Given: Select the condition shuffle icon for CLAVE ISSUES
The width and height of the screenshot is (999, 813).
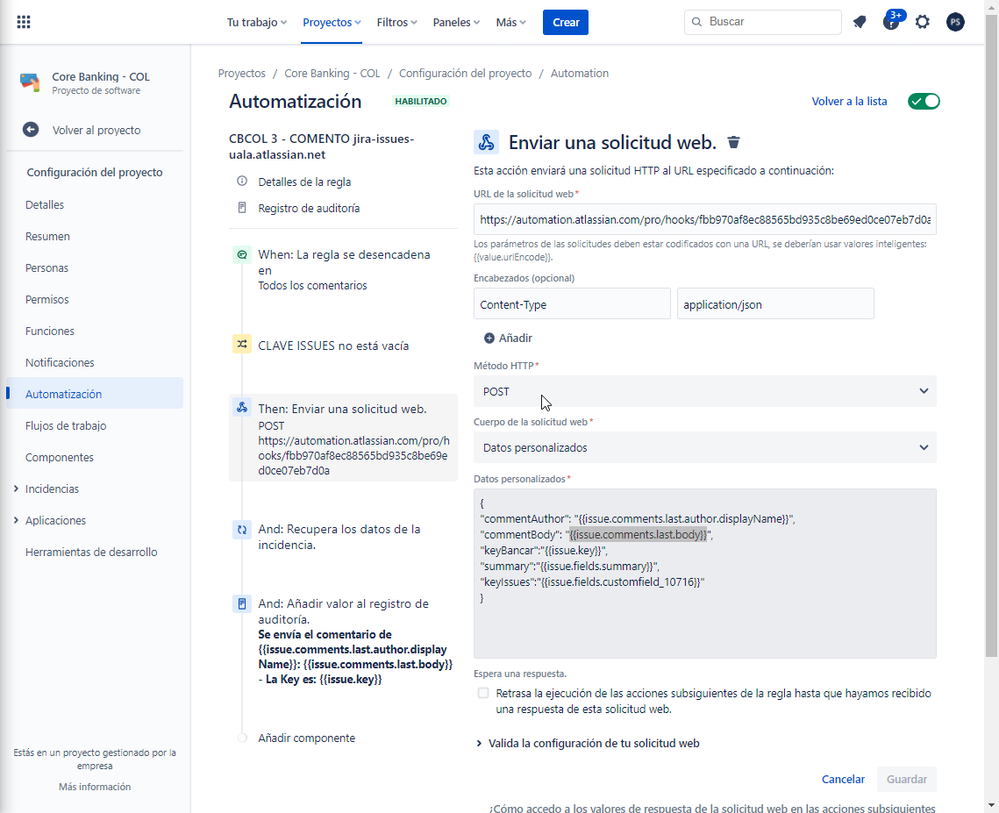Looking at the screenshot, I should (242, 344).
